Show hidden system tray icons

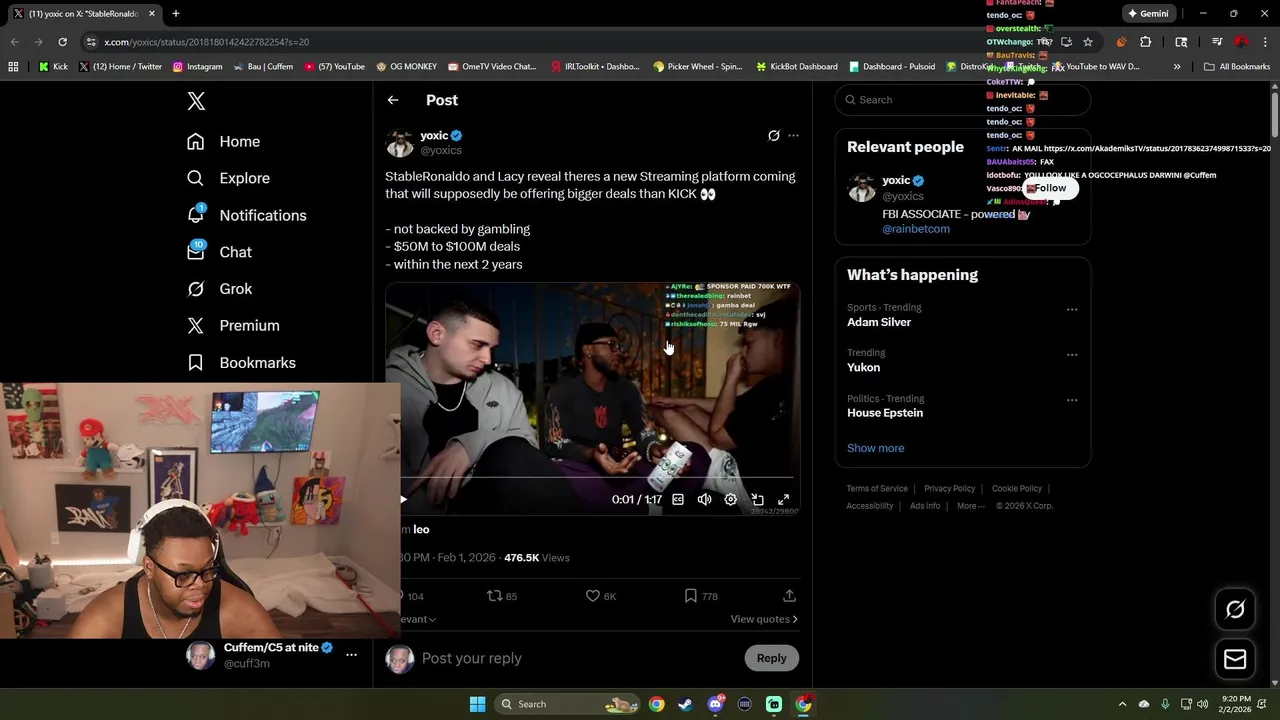click(1122, 704)
